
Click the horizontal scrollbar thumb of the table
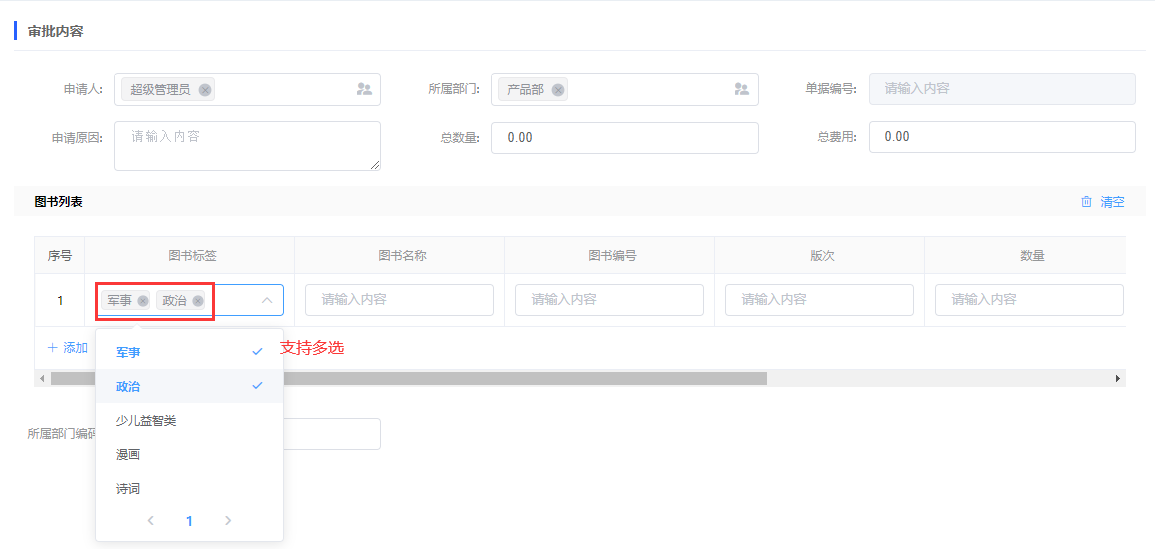point(409,378)
